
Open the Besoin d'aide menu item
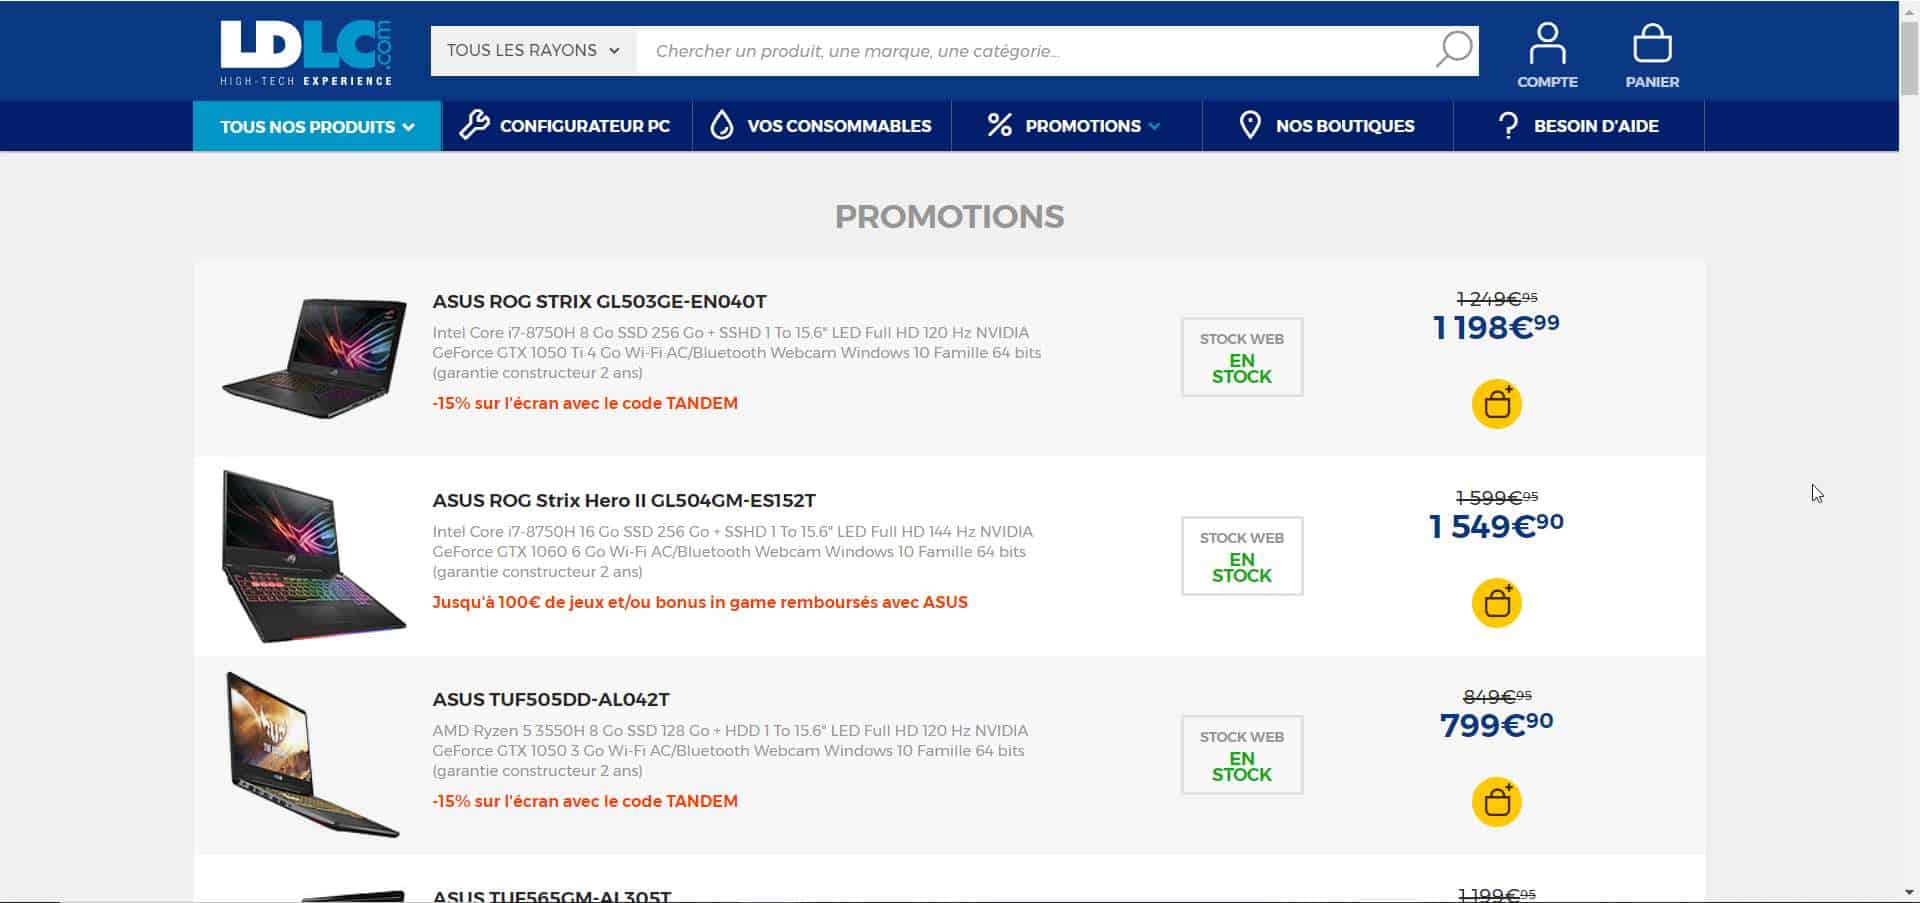point(1579,126)
